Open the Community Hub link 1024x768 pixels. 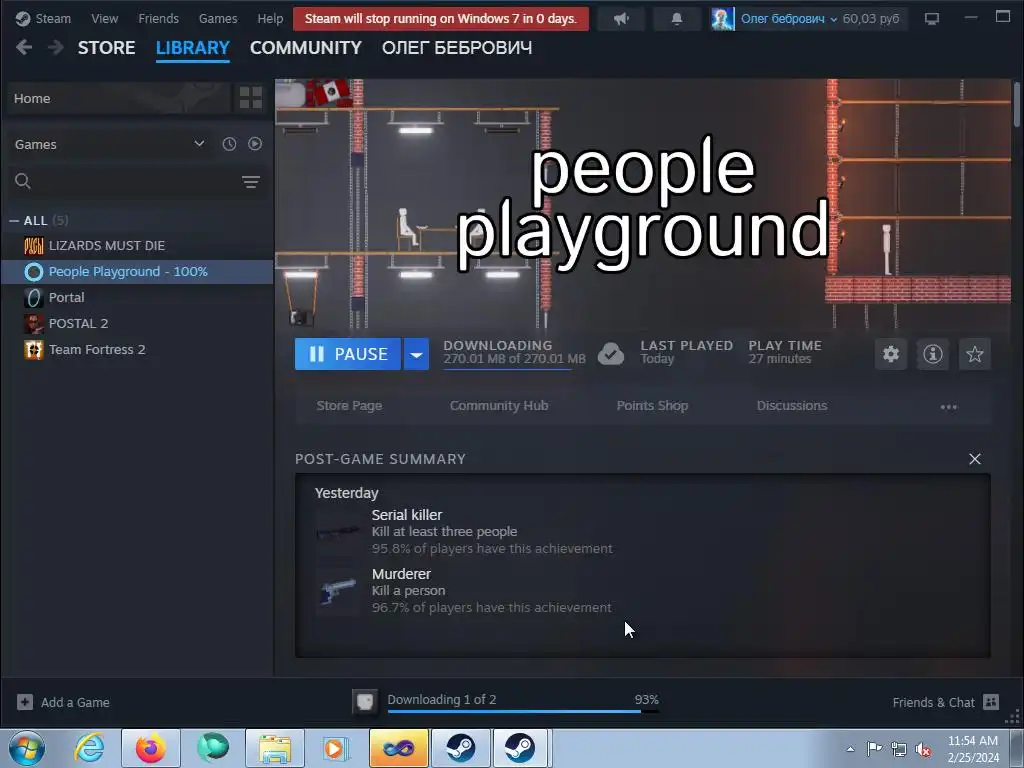click(499, 406)
